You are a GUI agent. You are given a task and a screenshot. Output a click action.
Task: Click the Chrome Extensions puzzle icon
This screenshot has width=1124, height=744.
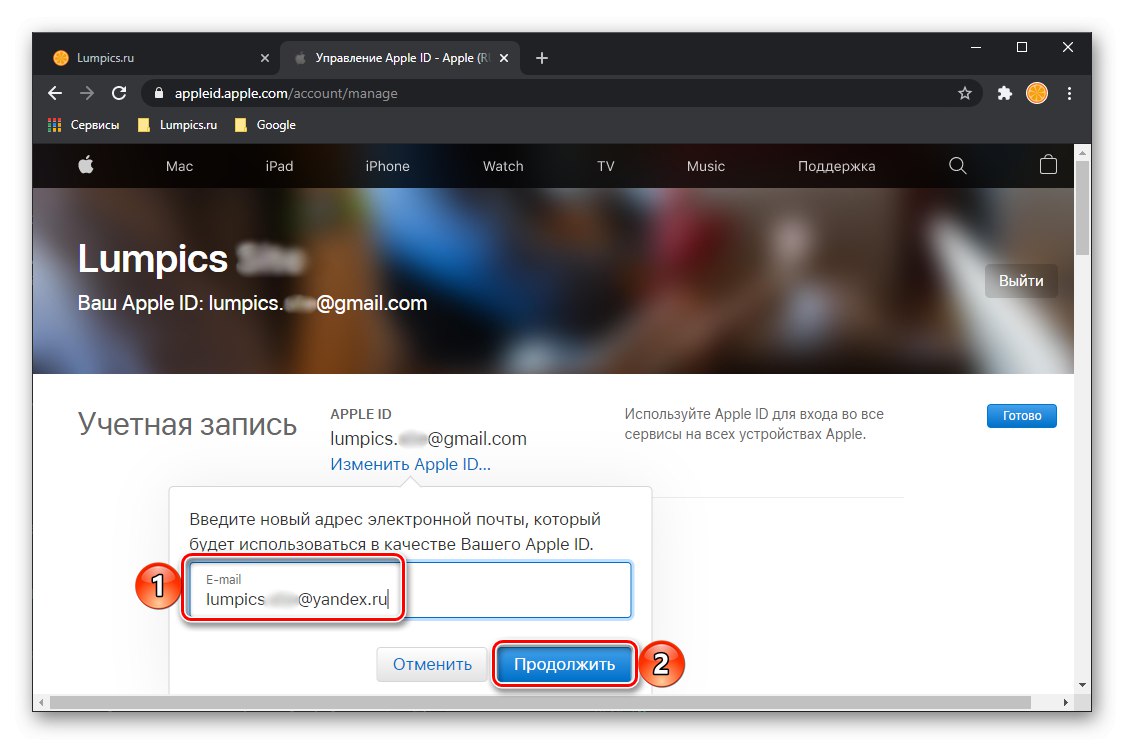(1003, 93)
